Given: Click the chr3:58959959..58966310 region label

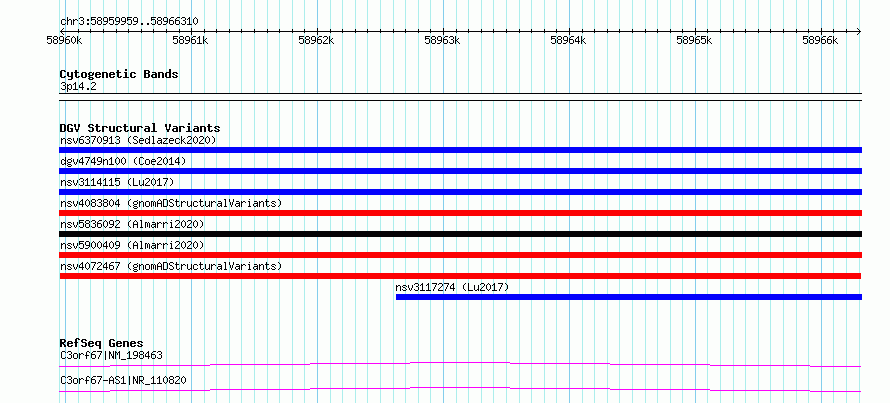Looking at the screenshot, I should click(x=129, y=22).
